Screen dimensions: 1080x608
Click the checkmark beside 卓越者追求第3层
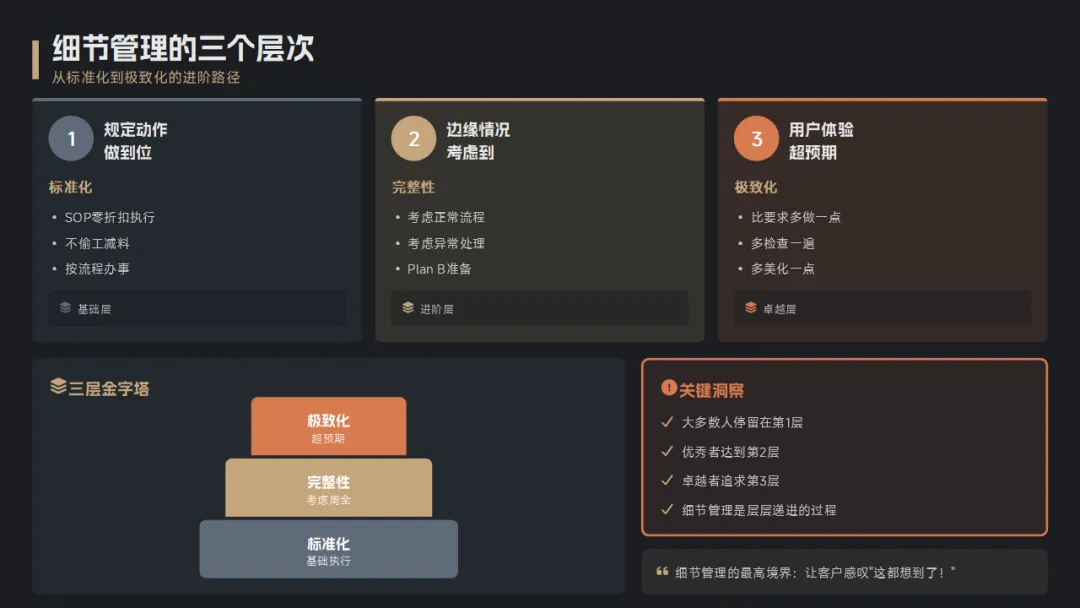tap(667, 480)
